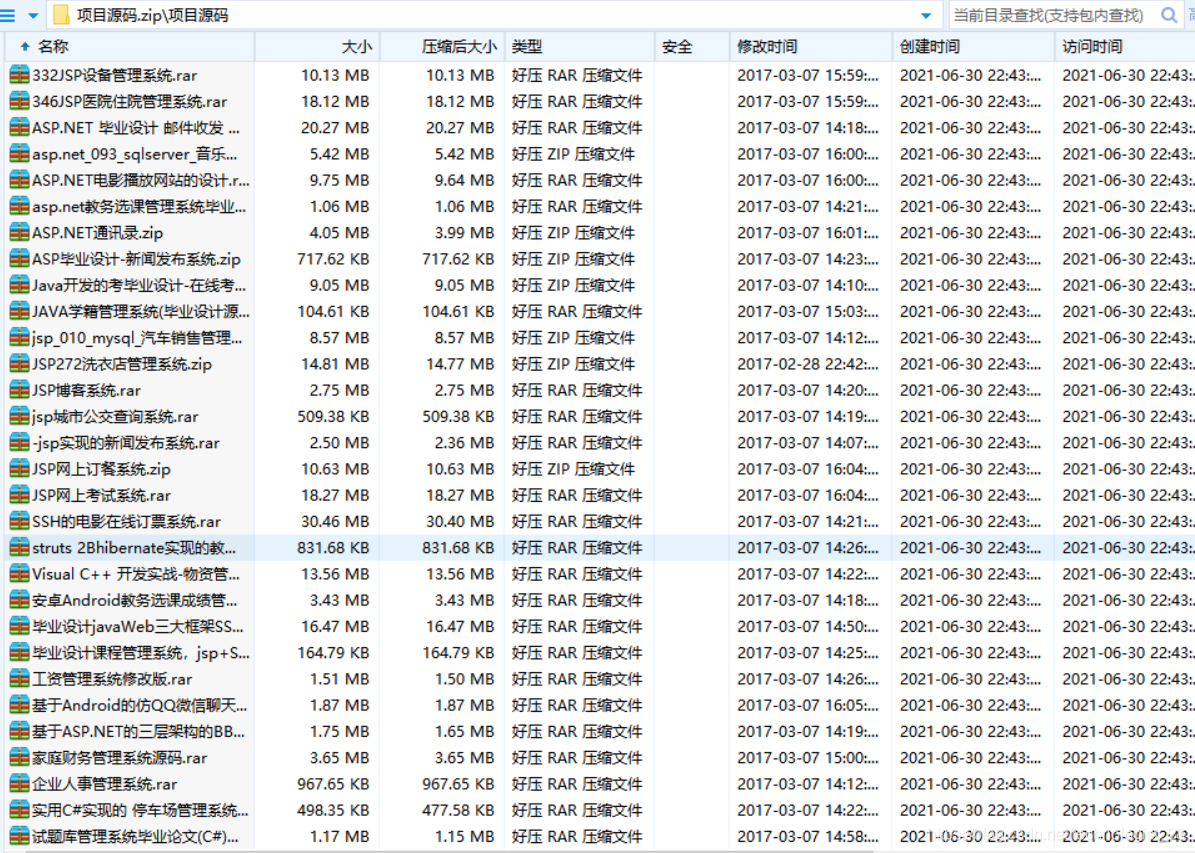Click modified time 2017-03-07 15:03

(808, 312)
